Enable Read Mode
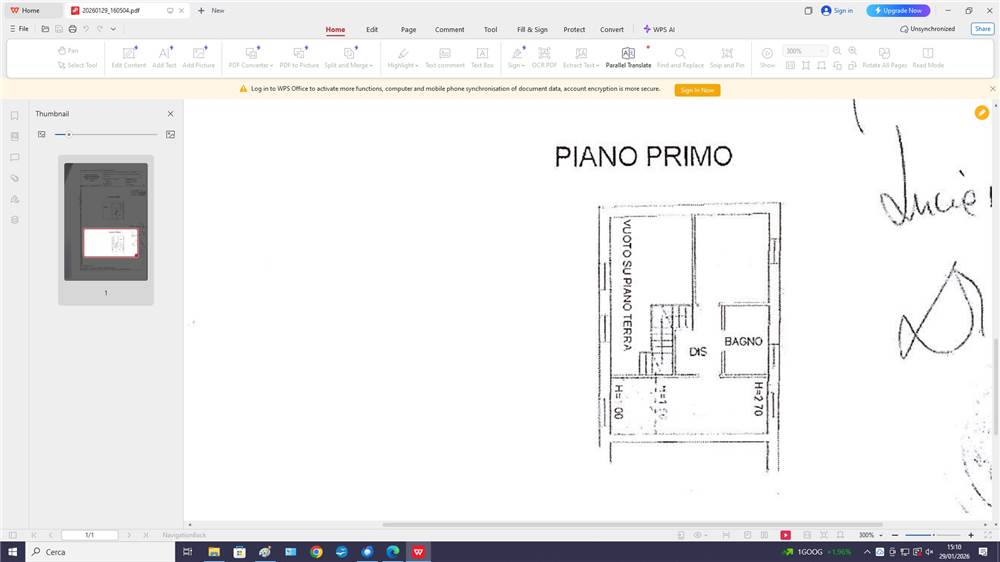1000x562 pixels. point(927,57)
